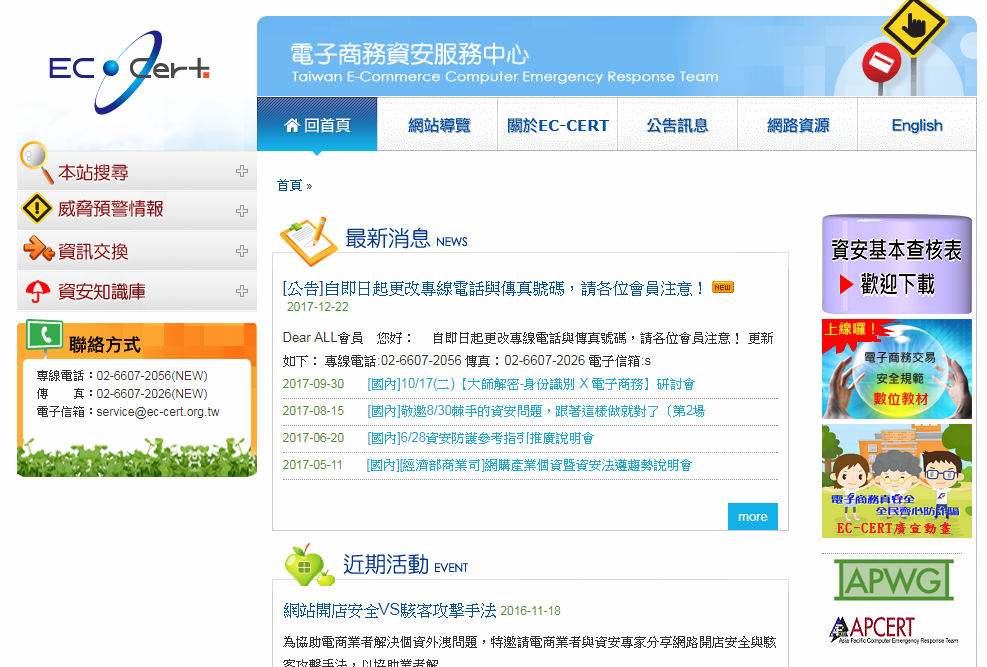Screen dimensions: 987x667
Task: Click the APCERT logo link
Action: 893,629
